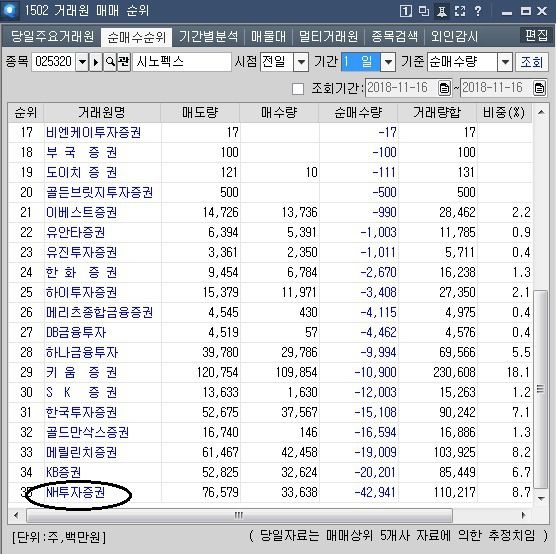
Task: Toggle the pin window icon
Action: [442, 11]
